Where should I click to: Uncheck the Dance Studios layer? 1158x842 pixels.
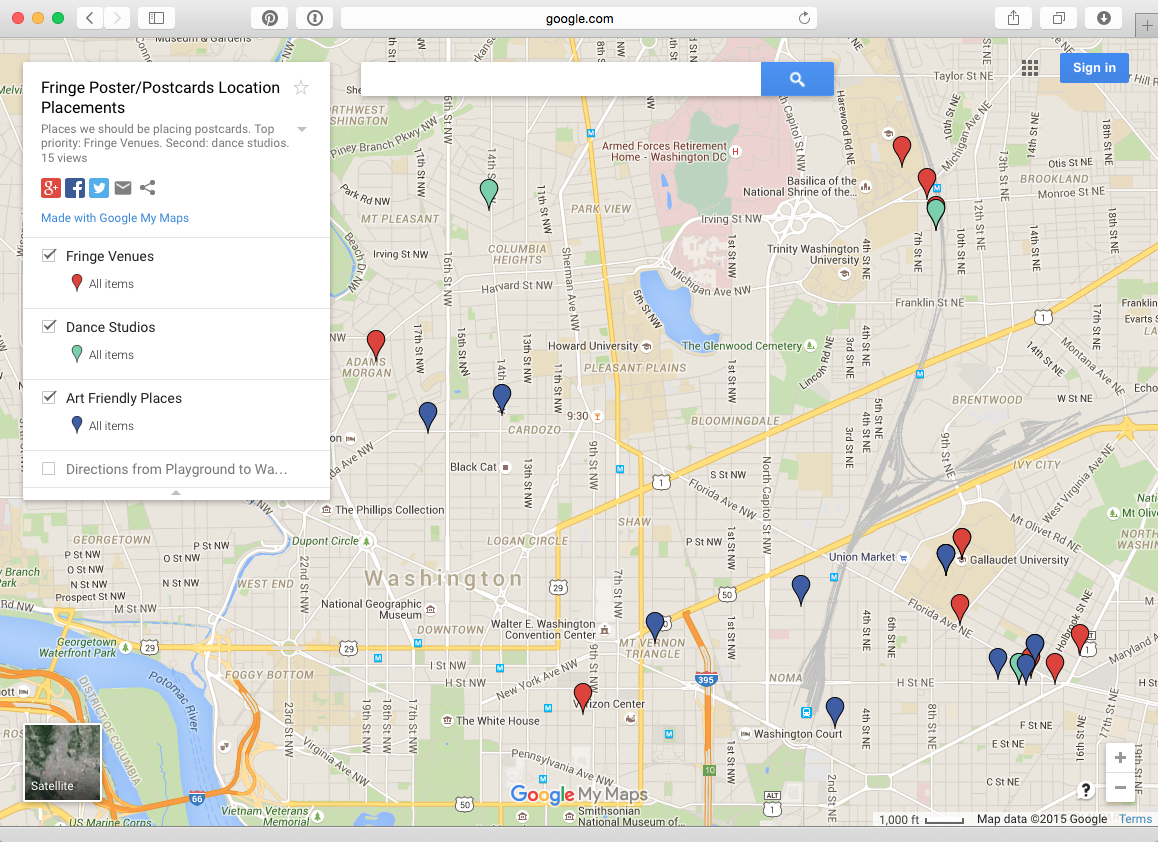49,326
